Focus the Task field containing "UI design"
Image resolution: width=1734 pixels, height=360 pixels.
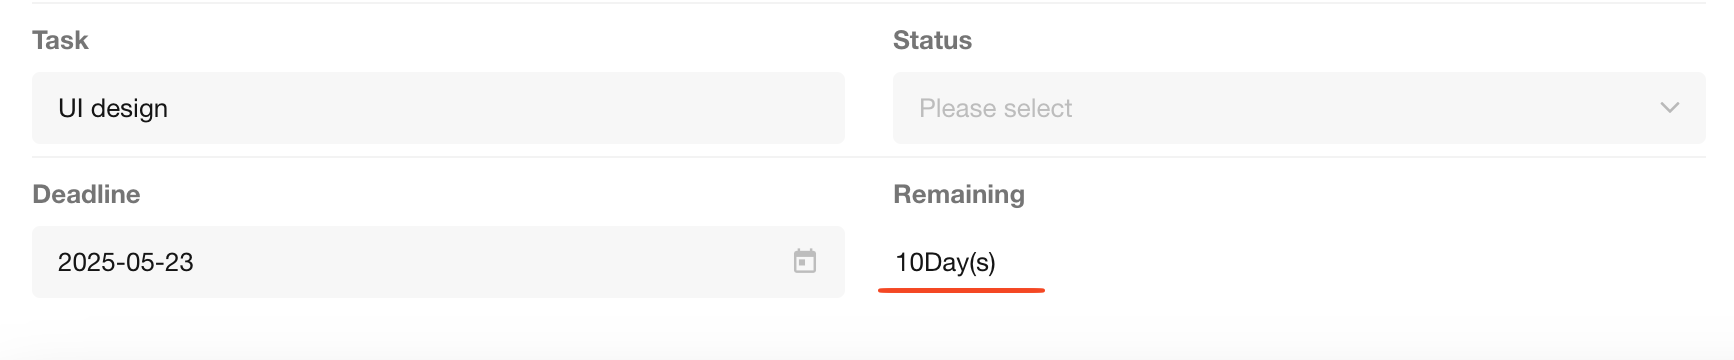pos(438,108)
